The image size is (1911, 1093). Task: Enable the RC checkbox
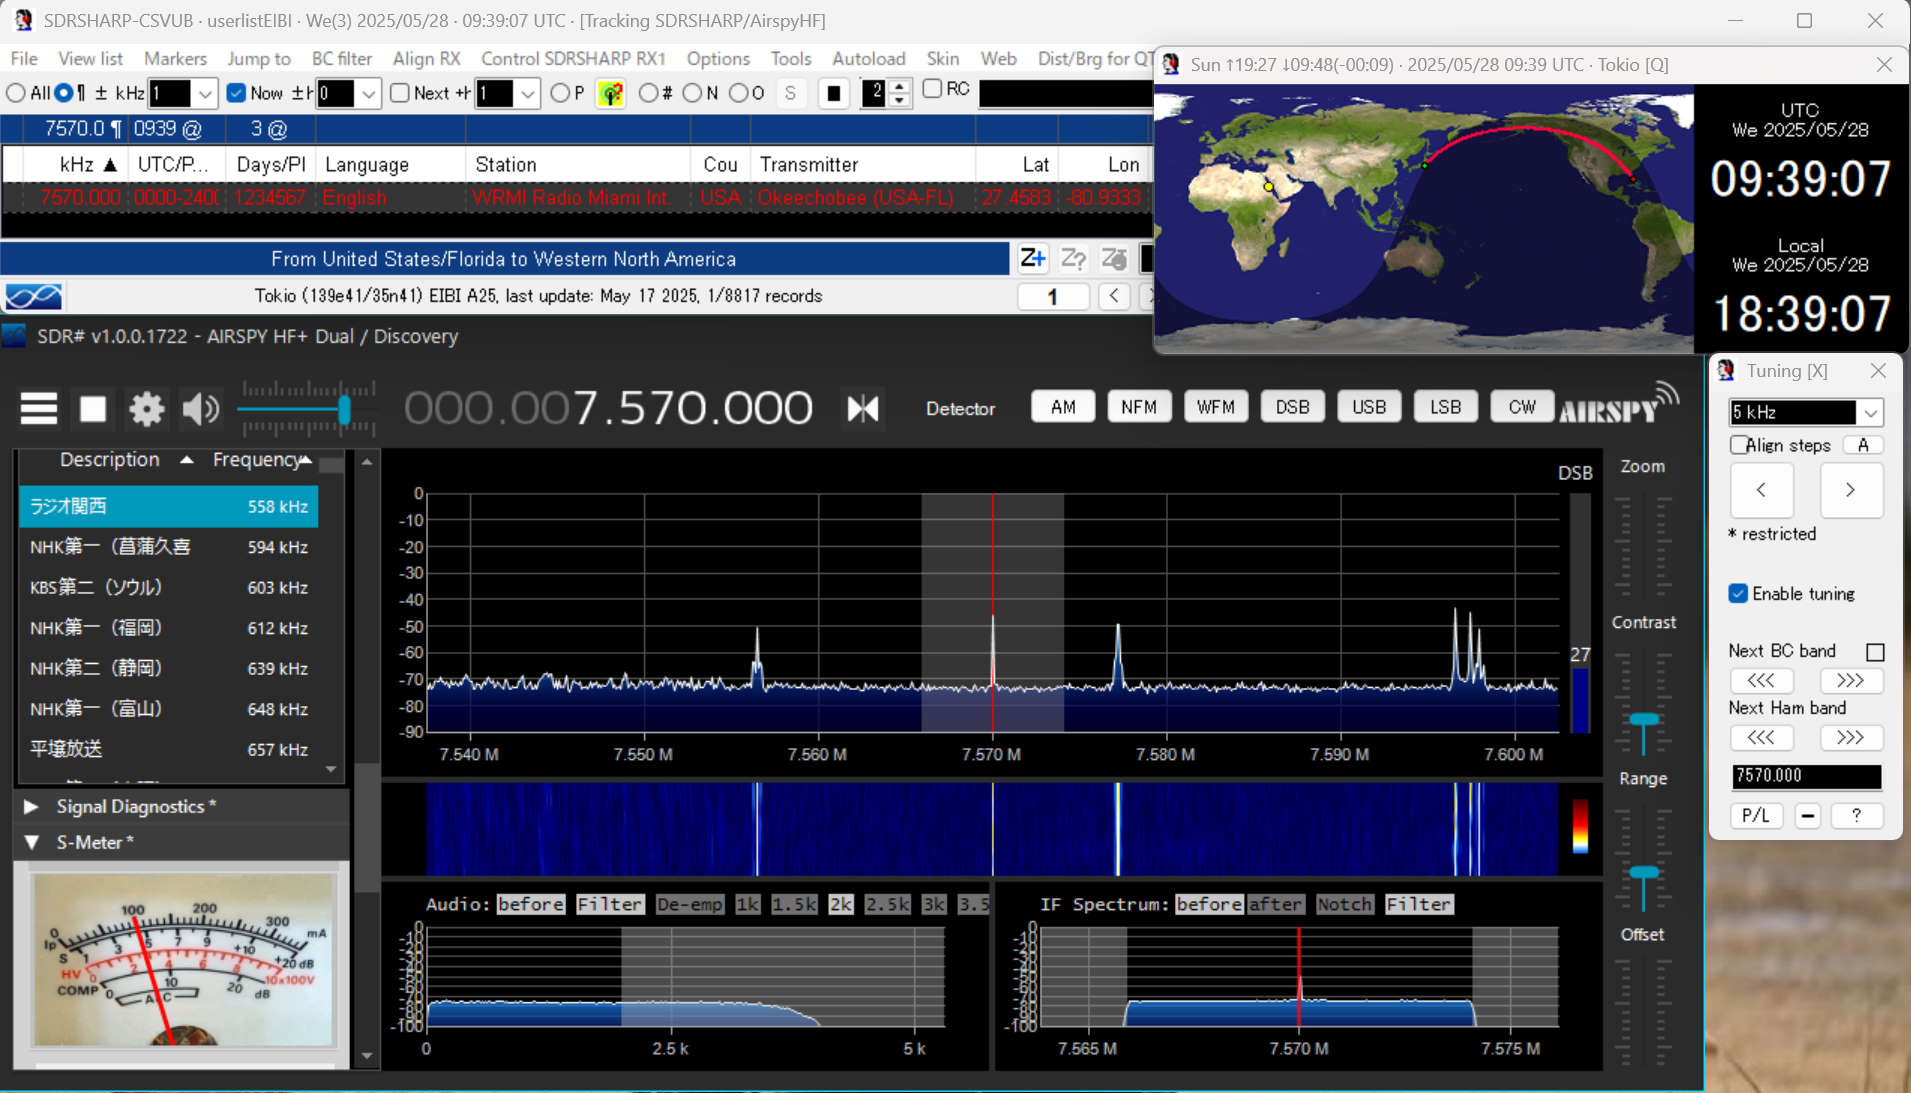point(932,89)
